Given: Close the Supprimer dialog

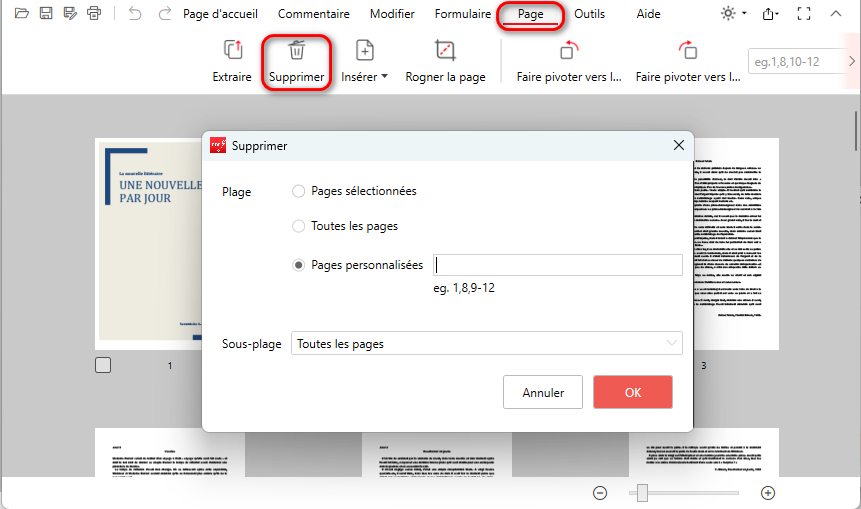Looking at the screenshot, I should point(679,145).
